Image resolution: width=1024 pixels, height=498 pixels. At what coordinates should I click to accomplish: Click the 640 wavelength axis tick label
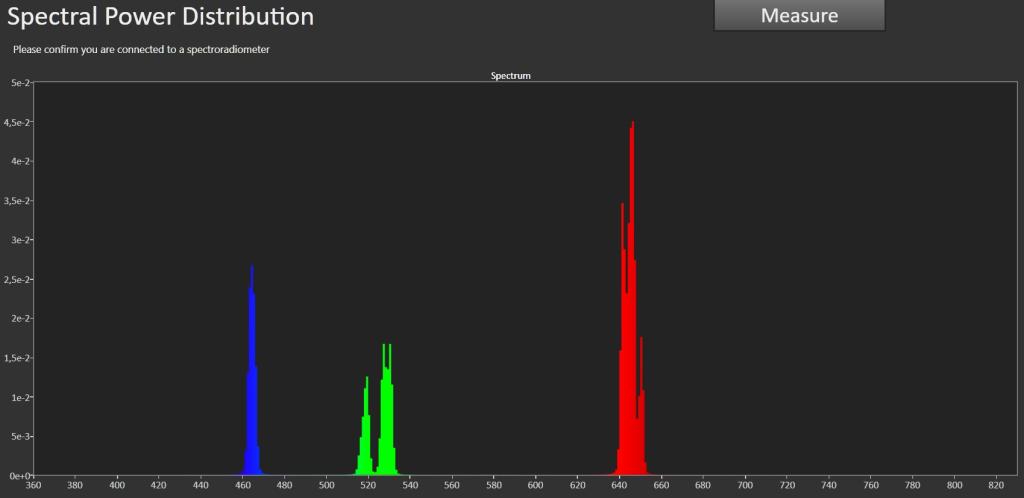(620, 486)
